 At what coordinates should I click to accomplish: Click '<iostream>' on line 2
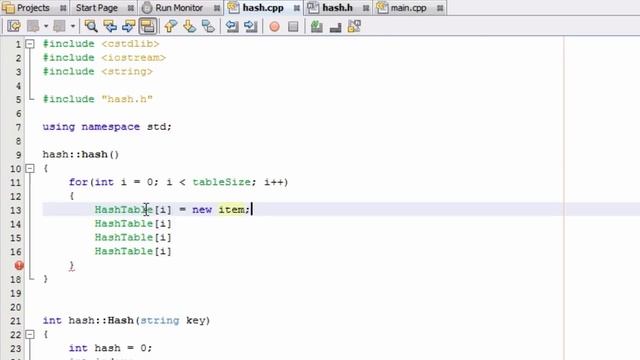coord(133,58)
